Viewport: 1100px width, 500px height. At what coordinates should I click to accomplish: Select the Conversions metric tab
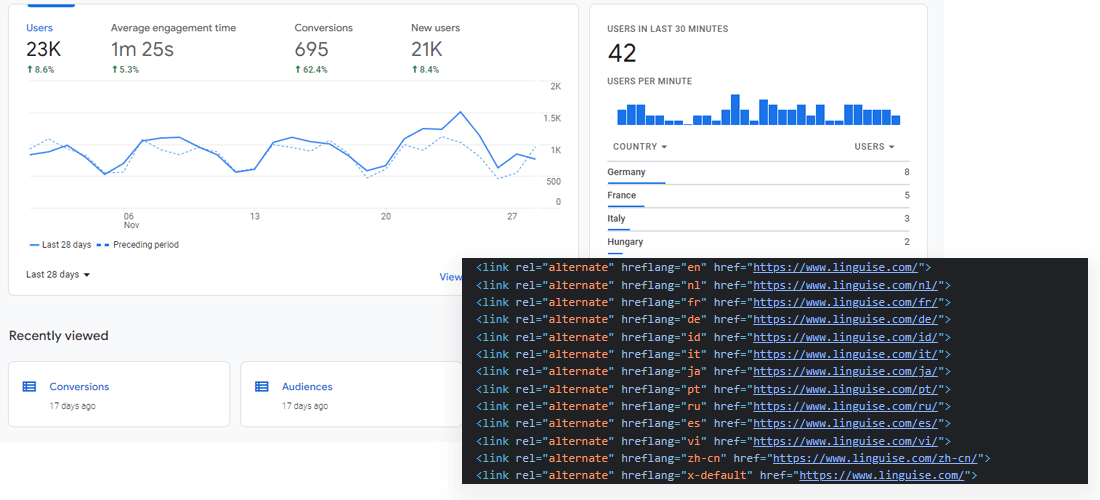tap(325, 28)
